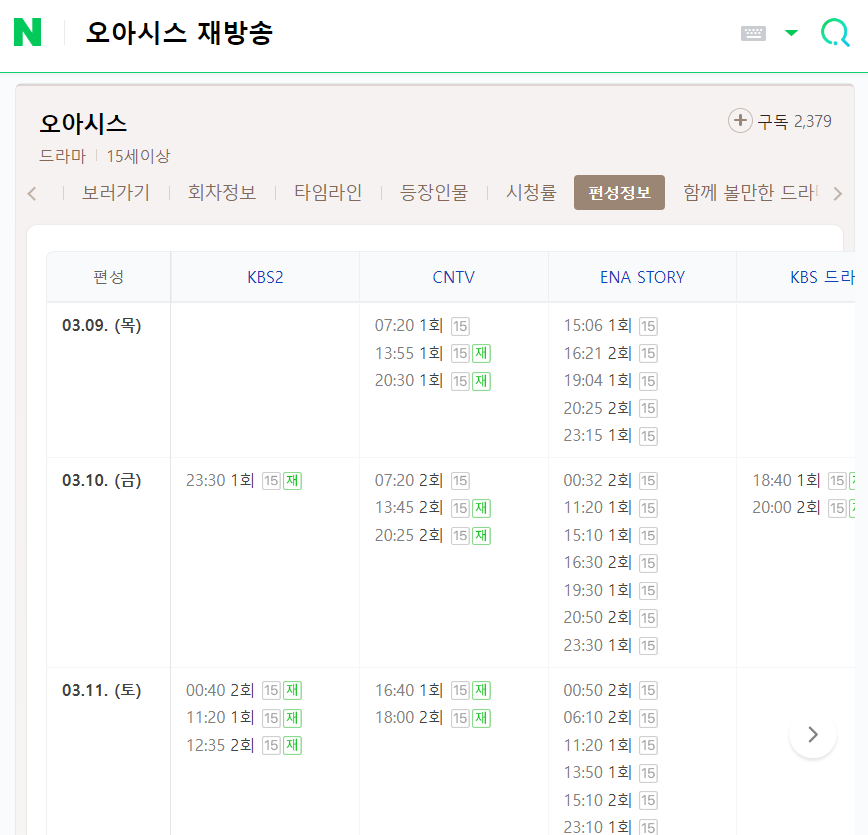This screenshot has width=868, height=835.
Task: Click the Naver N logo
Action: point(28,32)
